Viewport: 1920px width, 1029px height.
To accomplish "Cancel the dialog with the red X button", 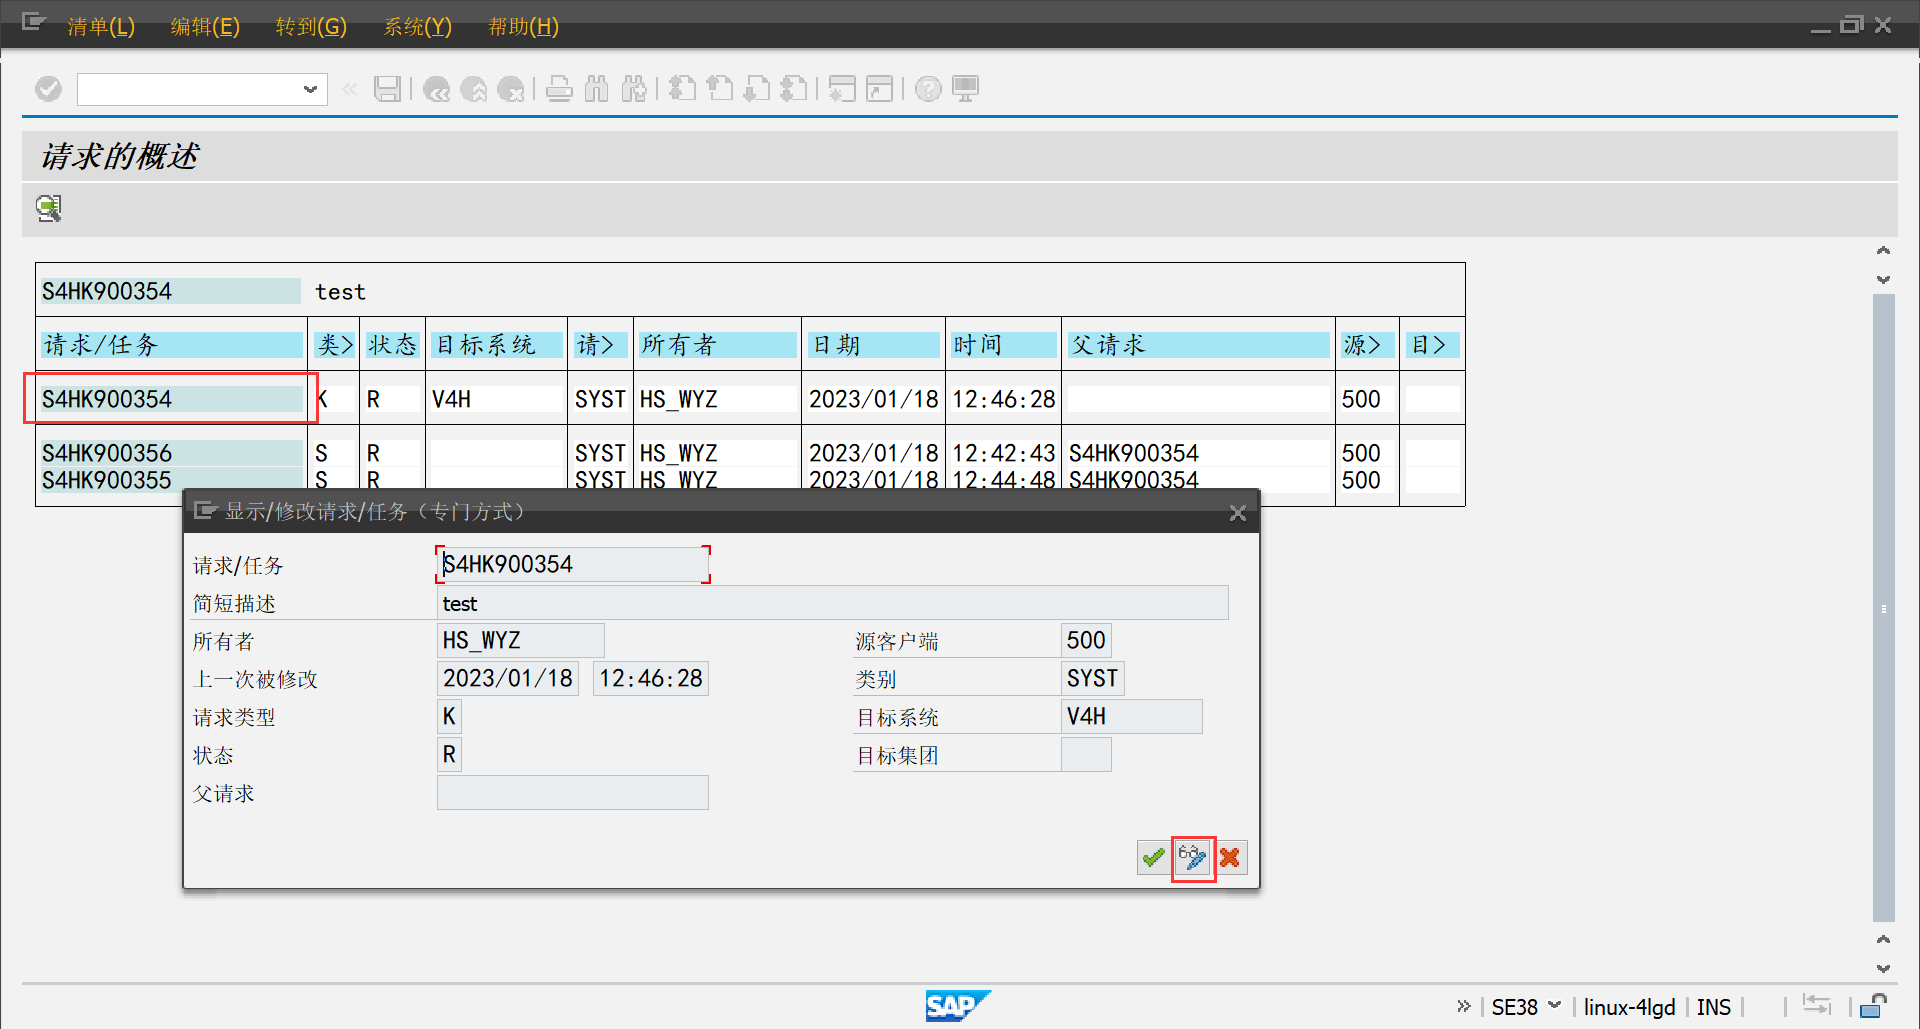I will click(x=1231, y=857).
